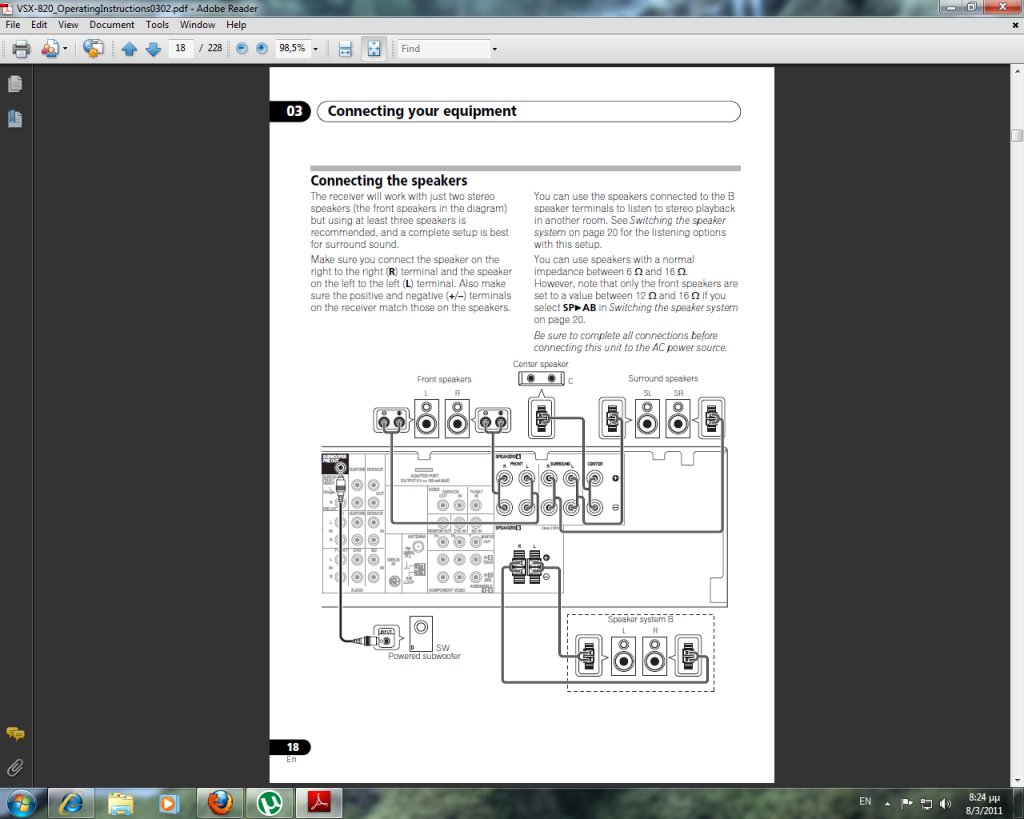The height and width of the screenshot is (819, 1024).
Task: Click the scrollbar down arrow
Action: click(x=1017, y=780)
